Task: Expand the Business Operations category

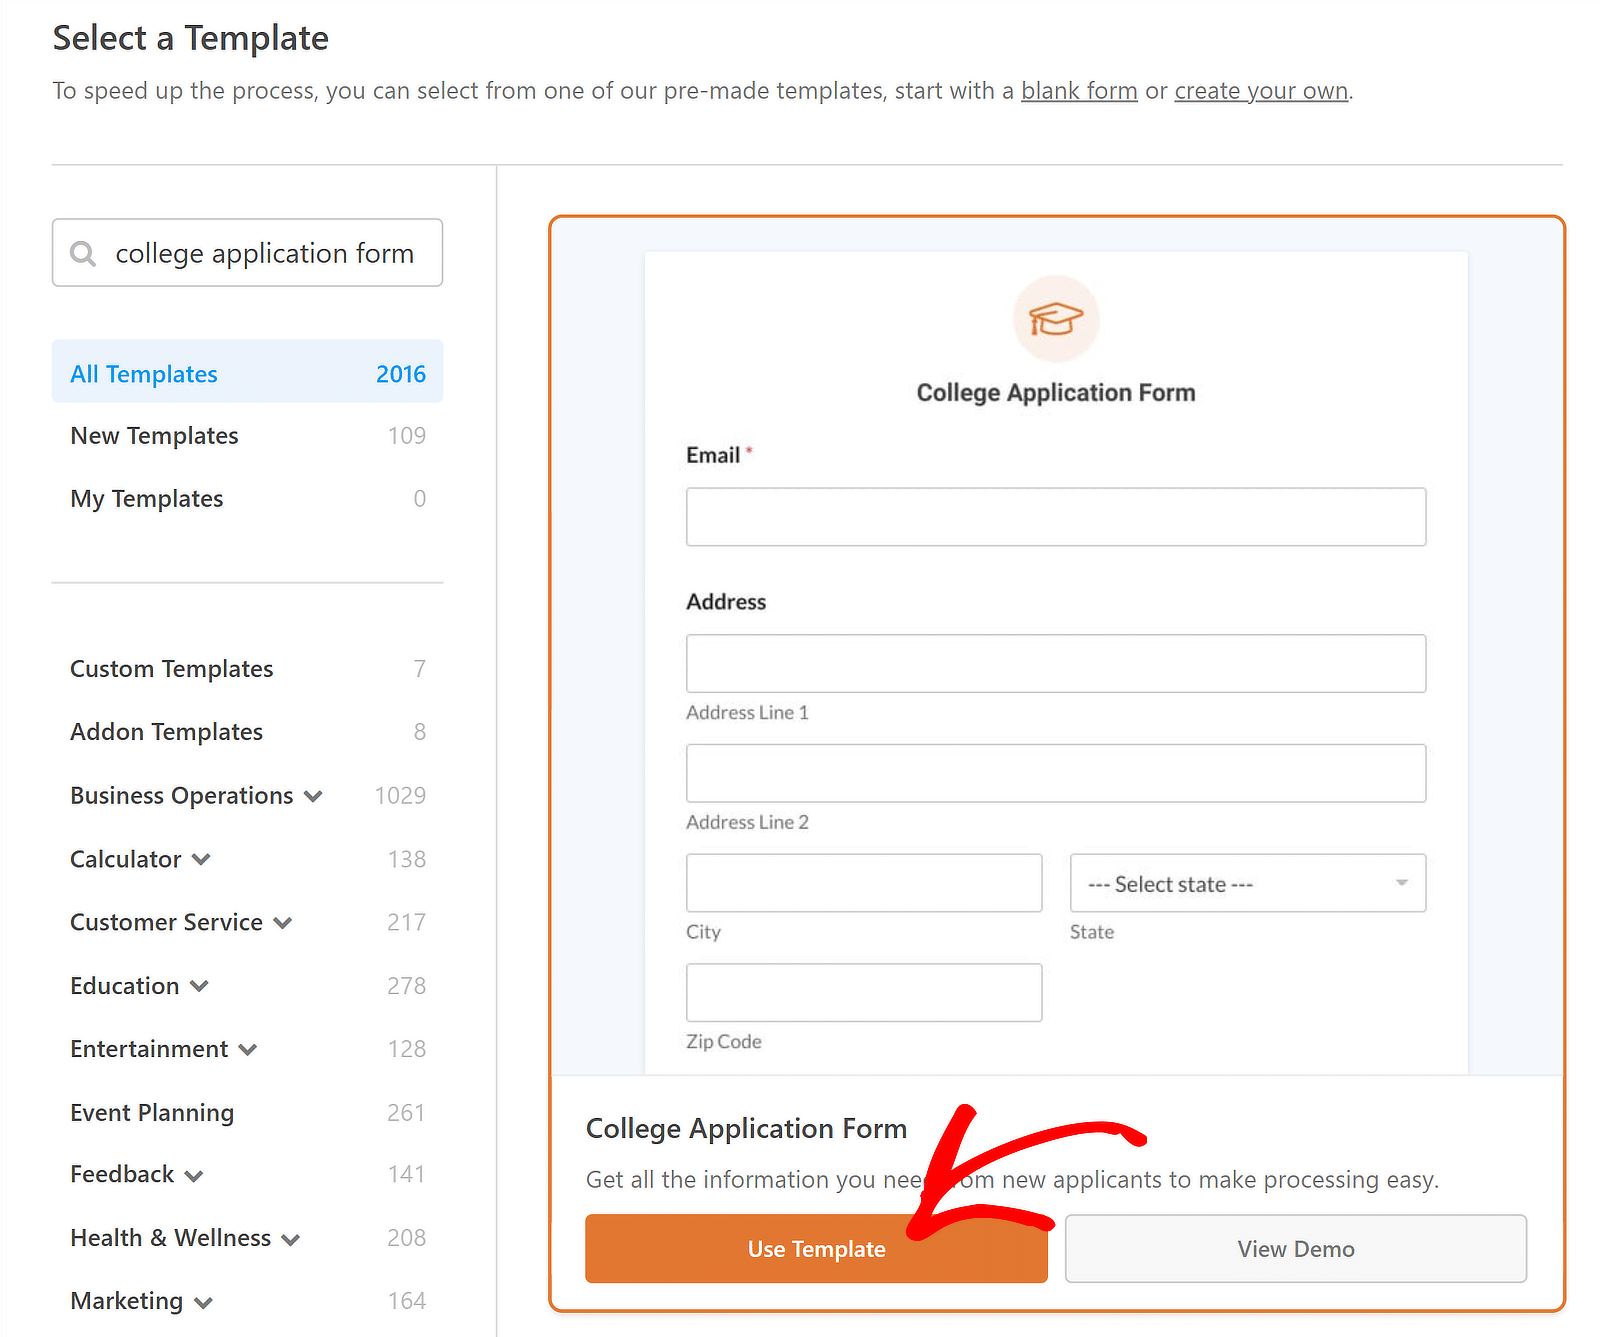Action: (312, 796)
